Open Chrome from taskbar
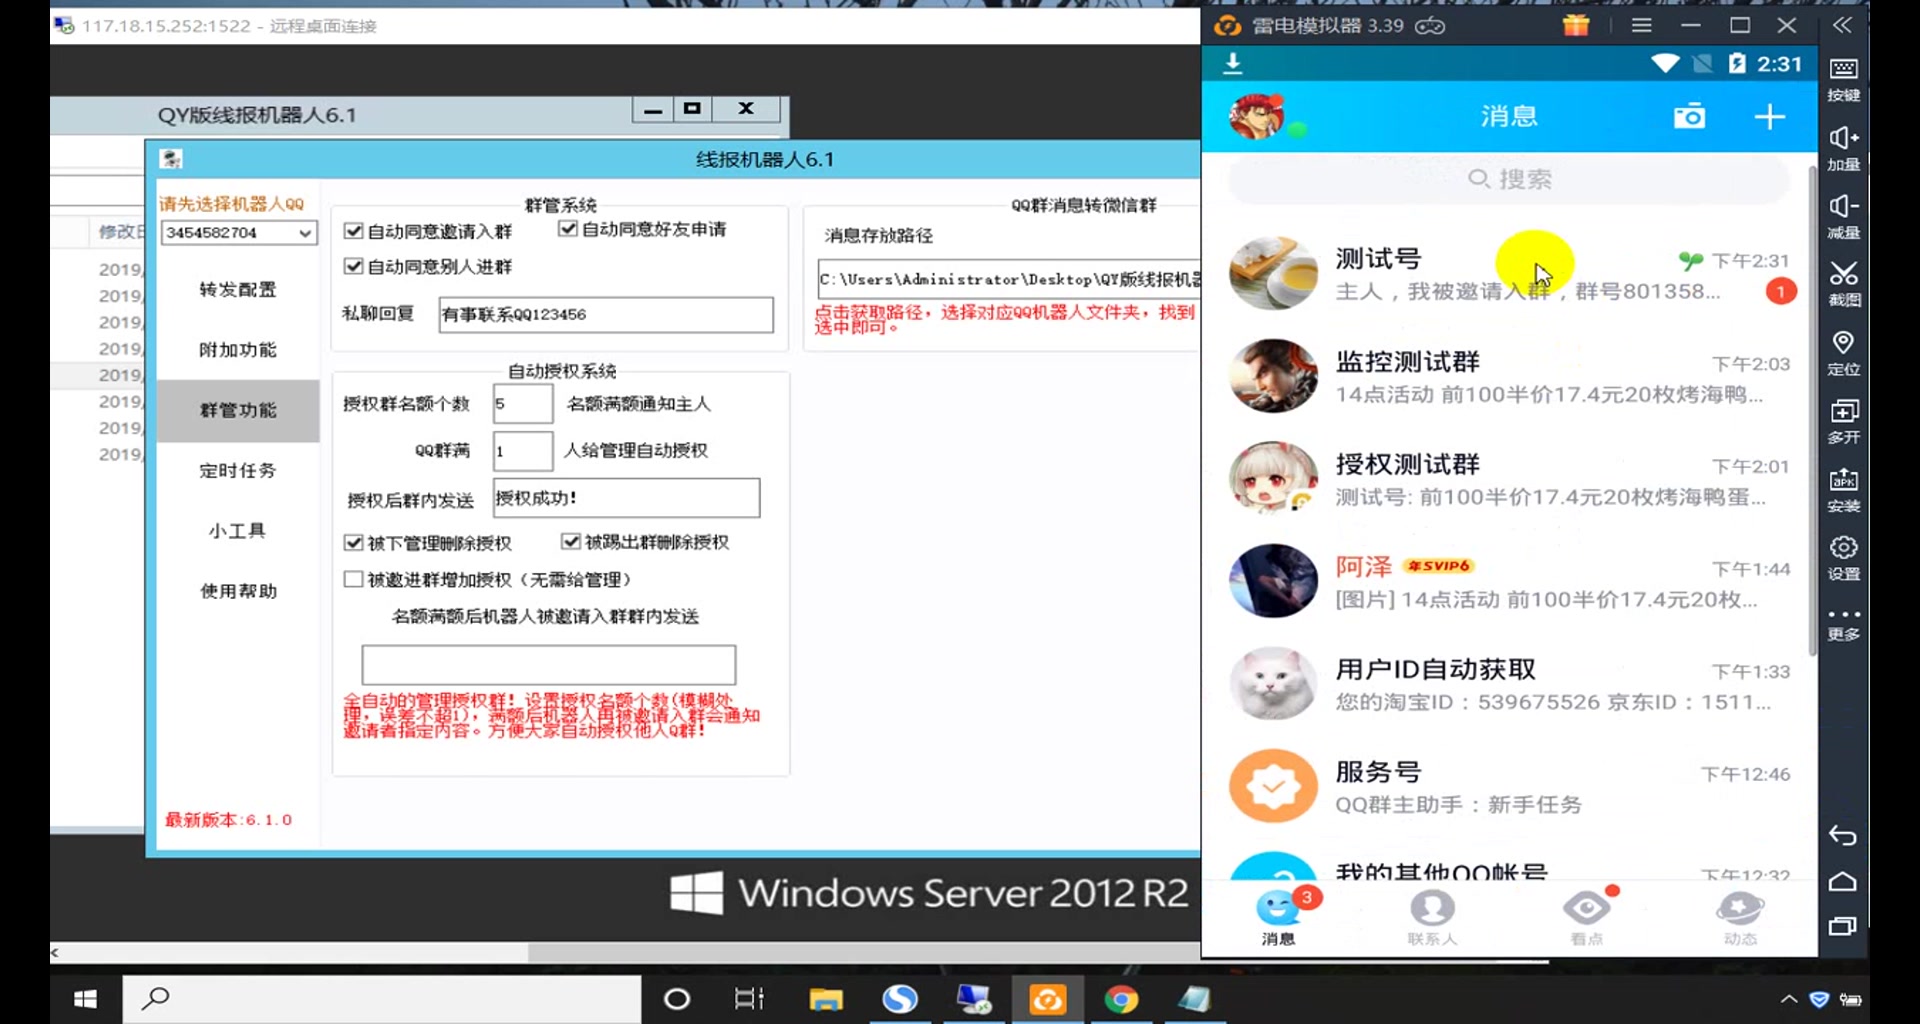Viewport: 1920px width, 1024px height. pyautogui.click(x=1121, y=999)
